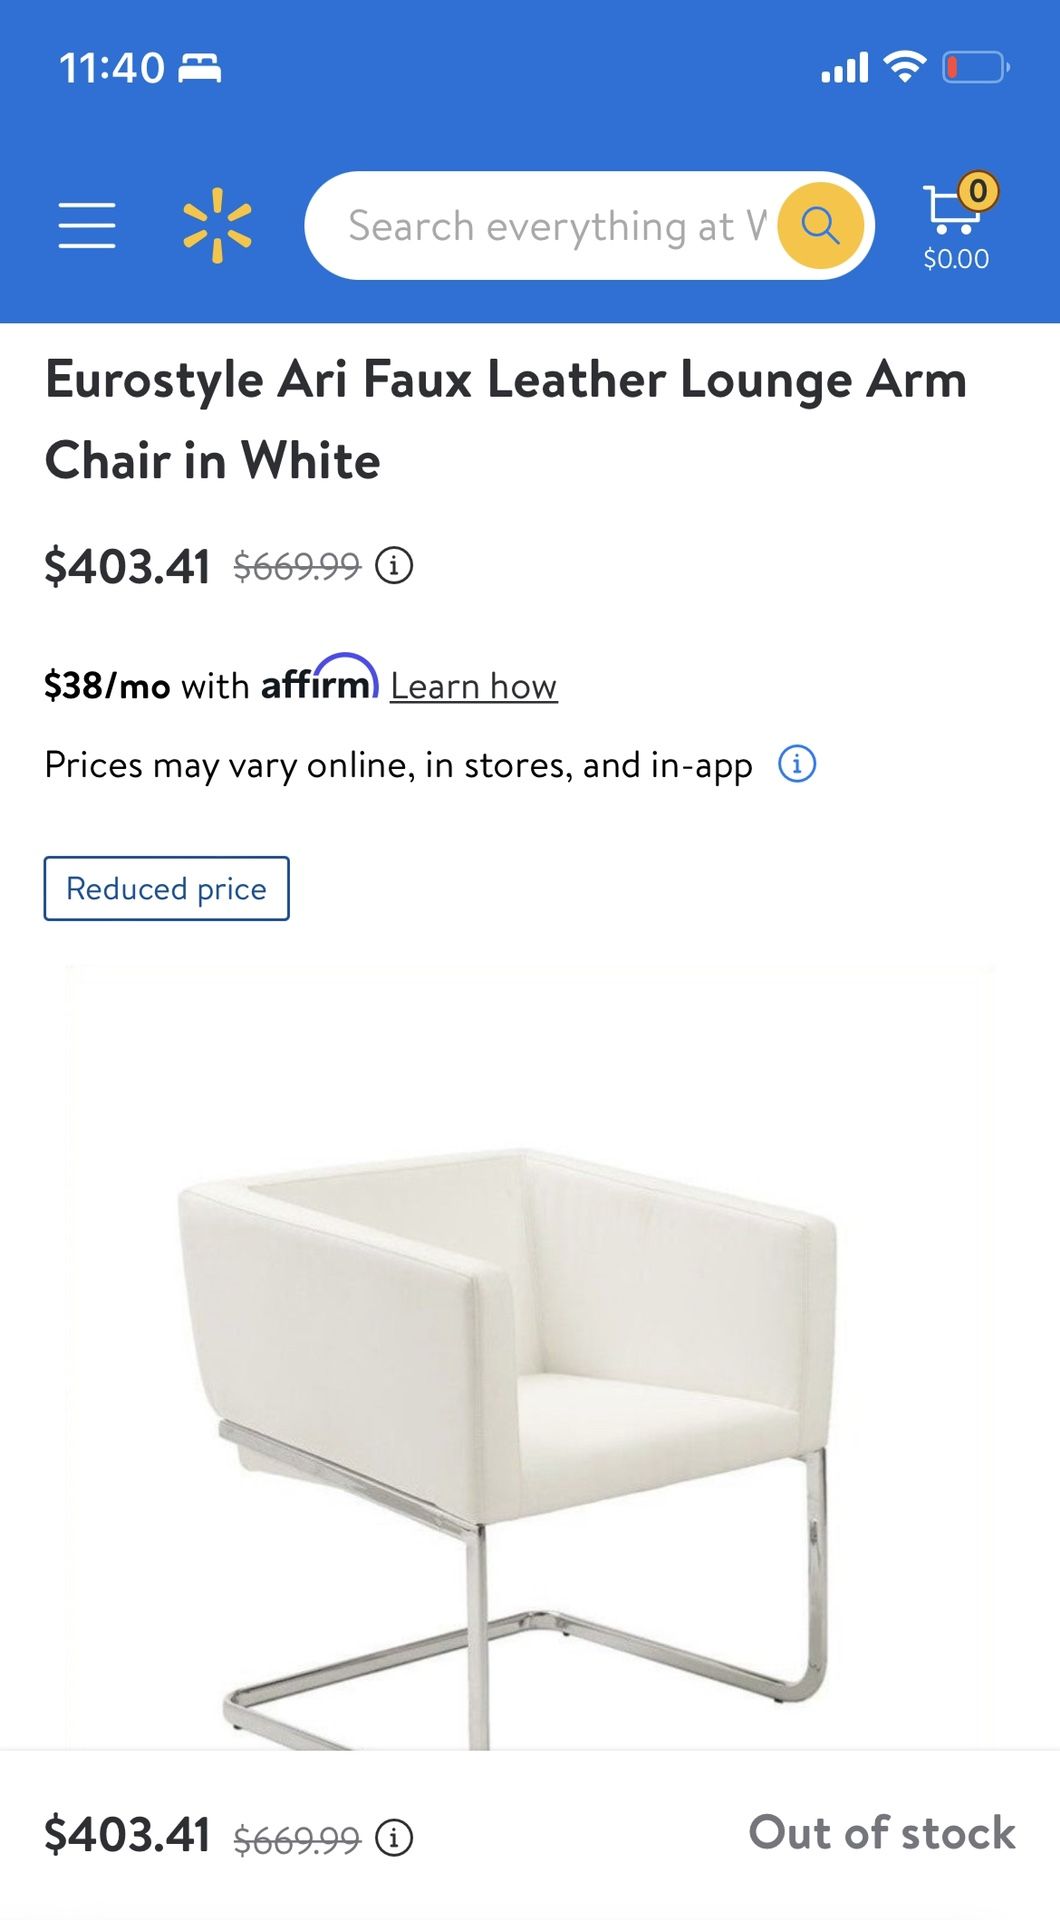Tap blue info icon after prices-may-vary text
This screenshot has width=1060, height=1920.
point(797,764)
